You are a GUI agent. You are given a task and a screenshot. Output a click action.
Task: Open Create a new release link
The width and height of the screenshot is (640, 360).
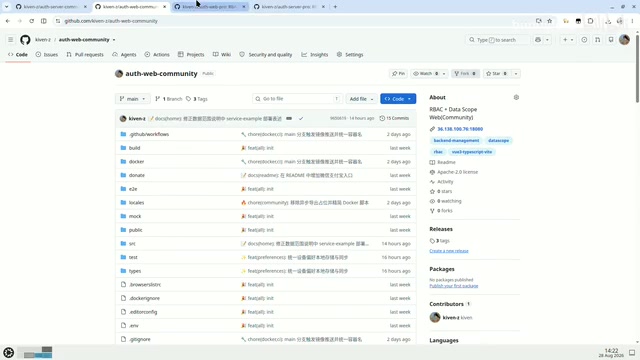pyautogui.click(x=449, y=251)
